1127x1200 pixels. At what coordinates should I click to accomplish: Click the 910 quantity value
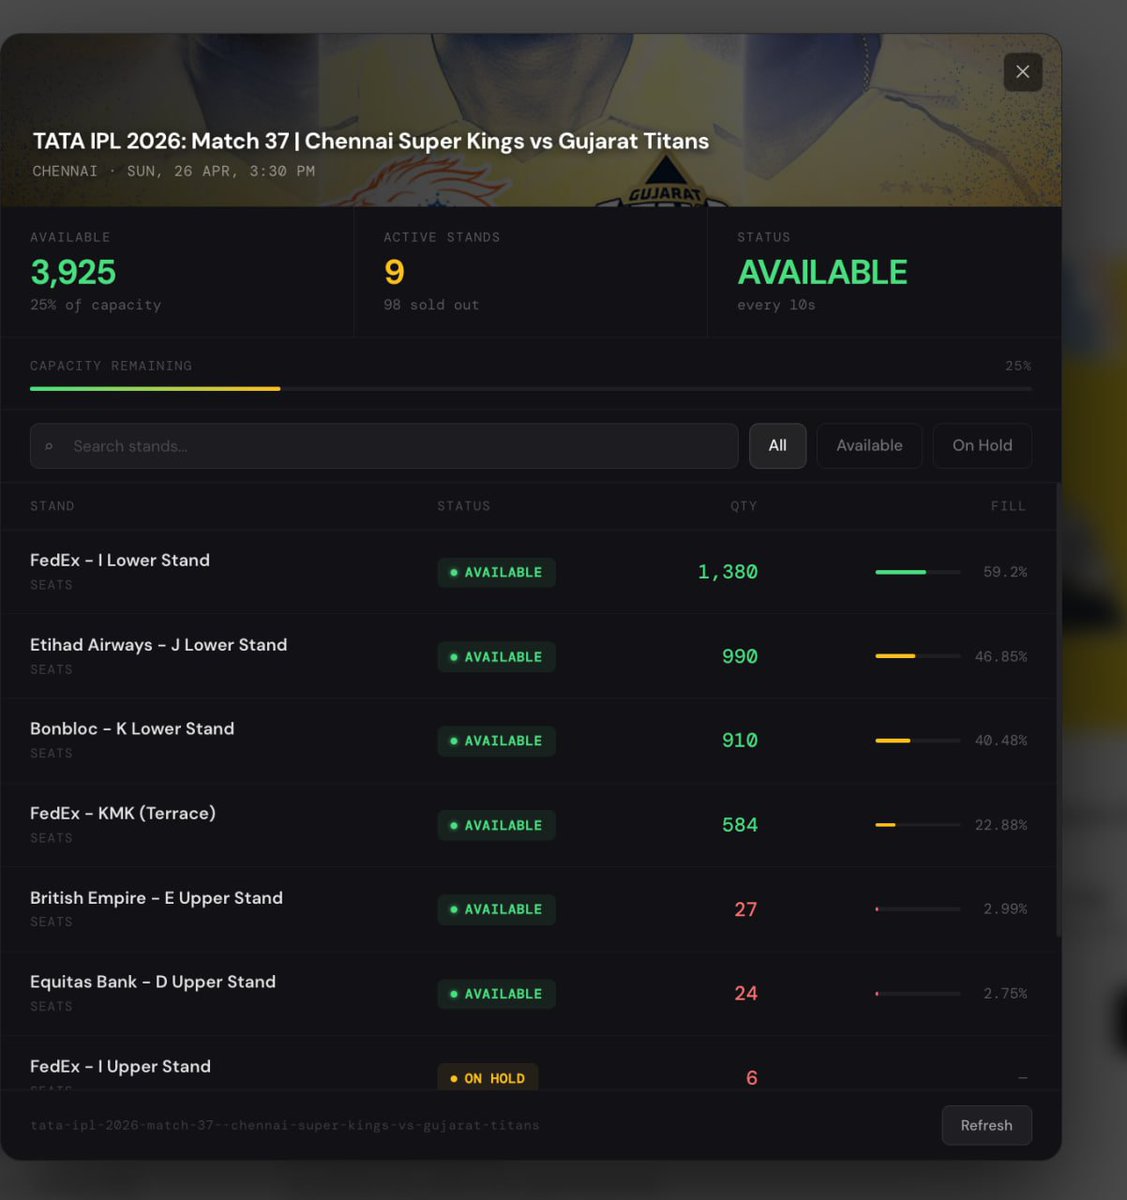739,740
